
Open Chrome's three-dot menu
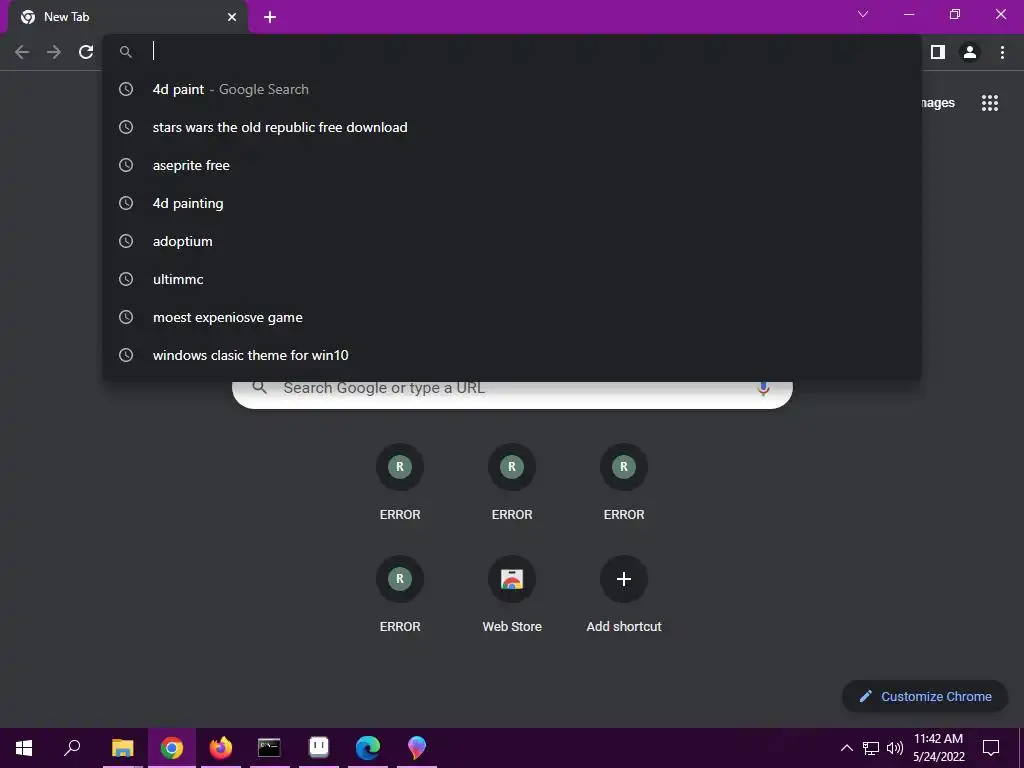click(x=1002, y=52)
